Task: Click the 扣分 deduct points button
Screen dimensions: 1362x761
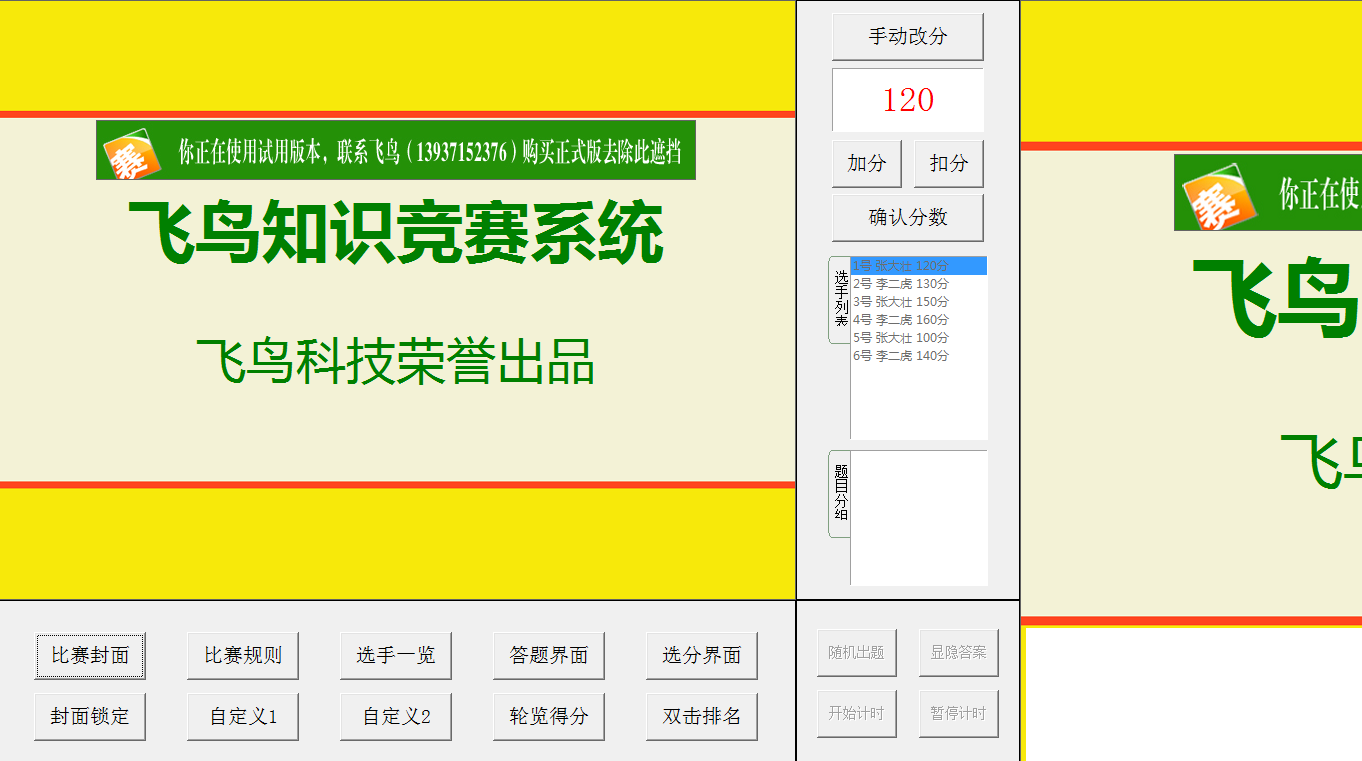Action: [948, 163]
